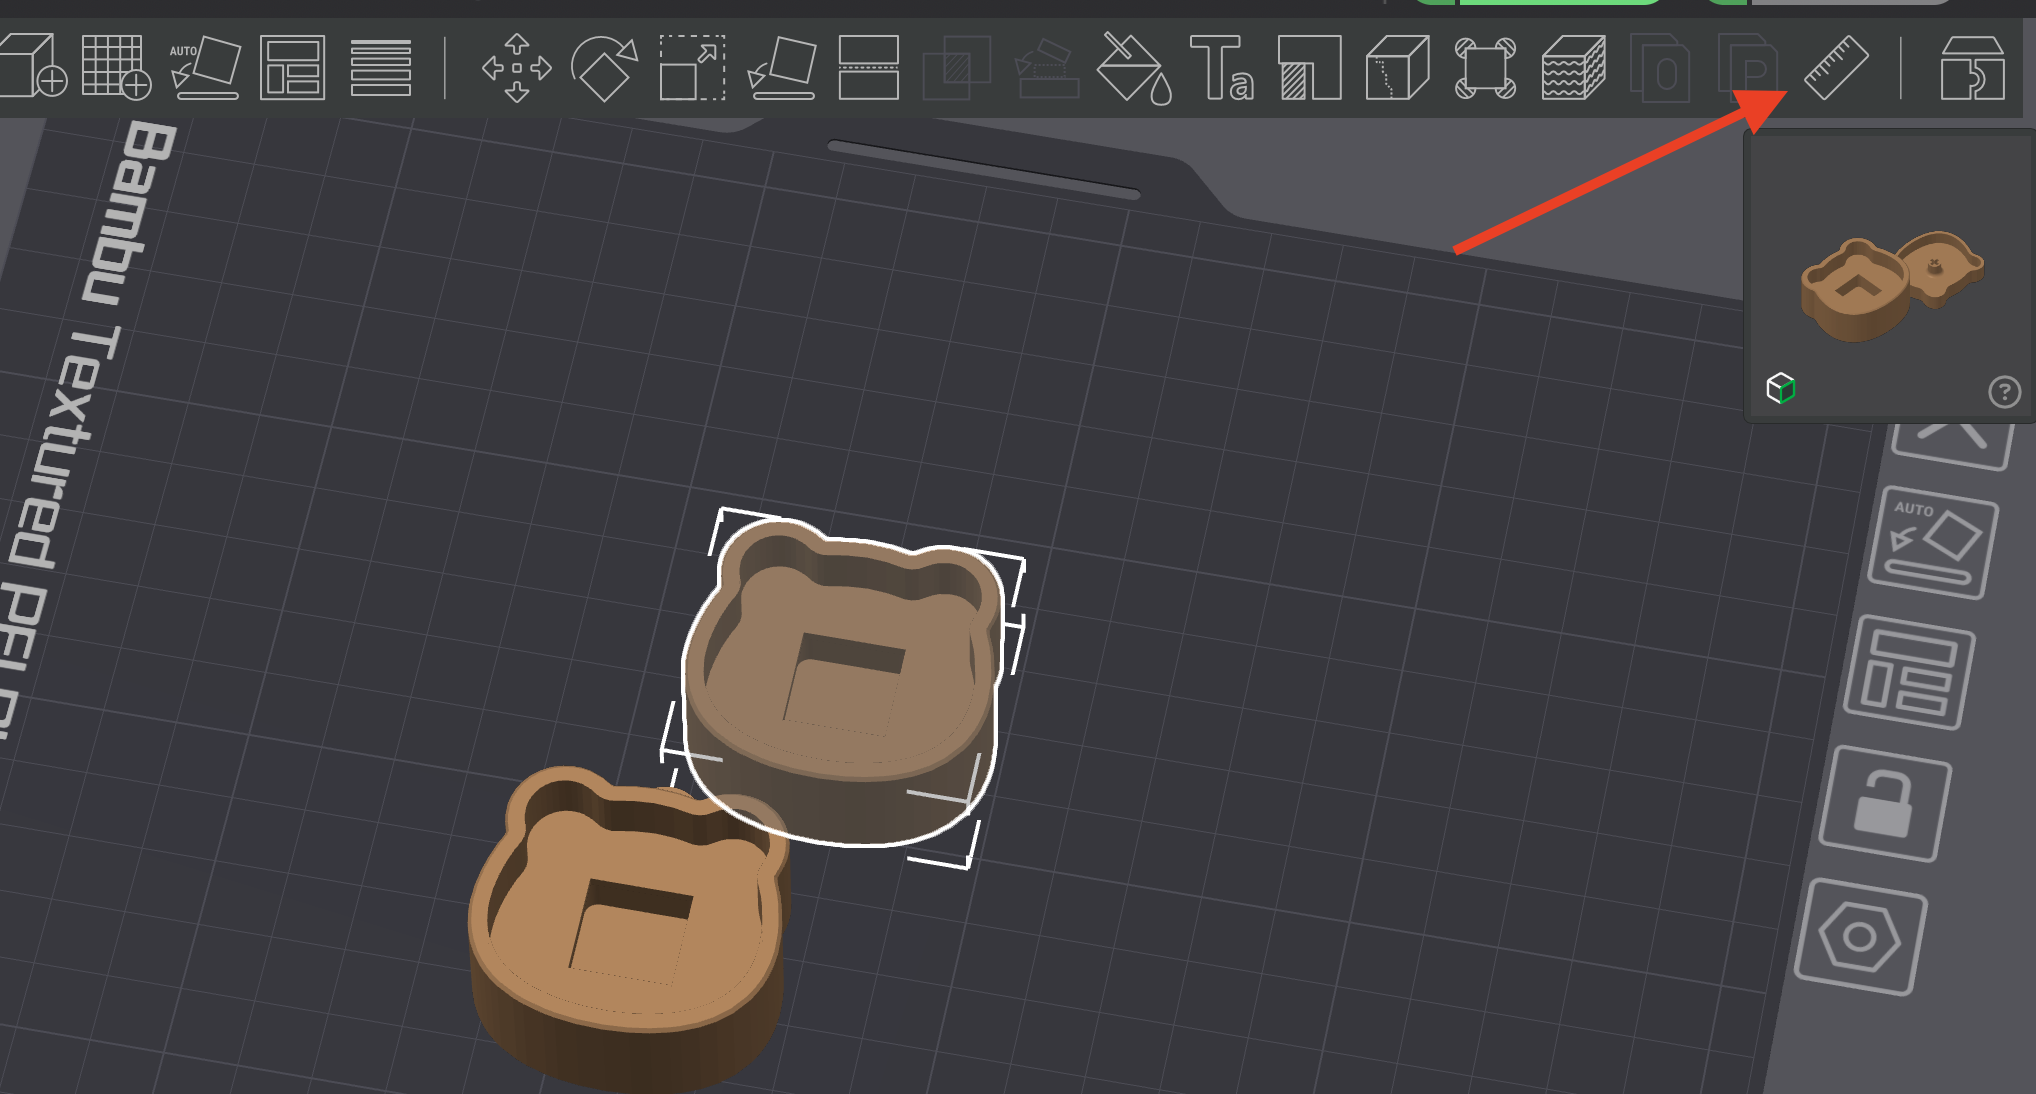
Task: Click the top toolbar Auto orient icon
Action: click(205, 68)
